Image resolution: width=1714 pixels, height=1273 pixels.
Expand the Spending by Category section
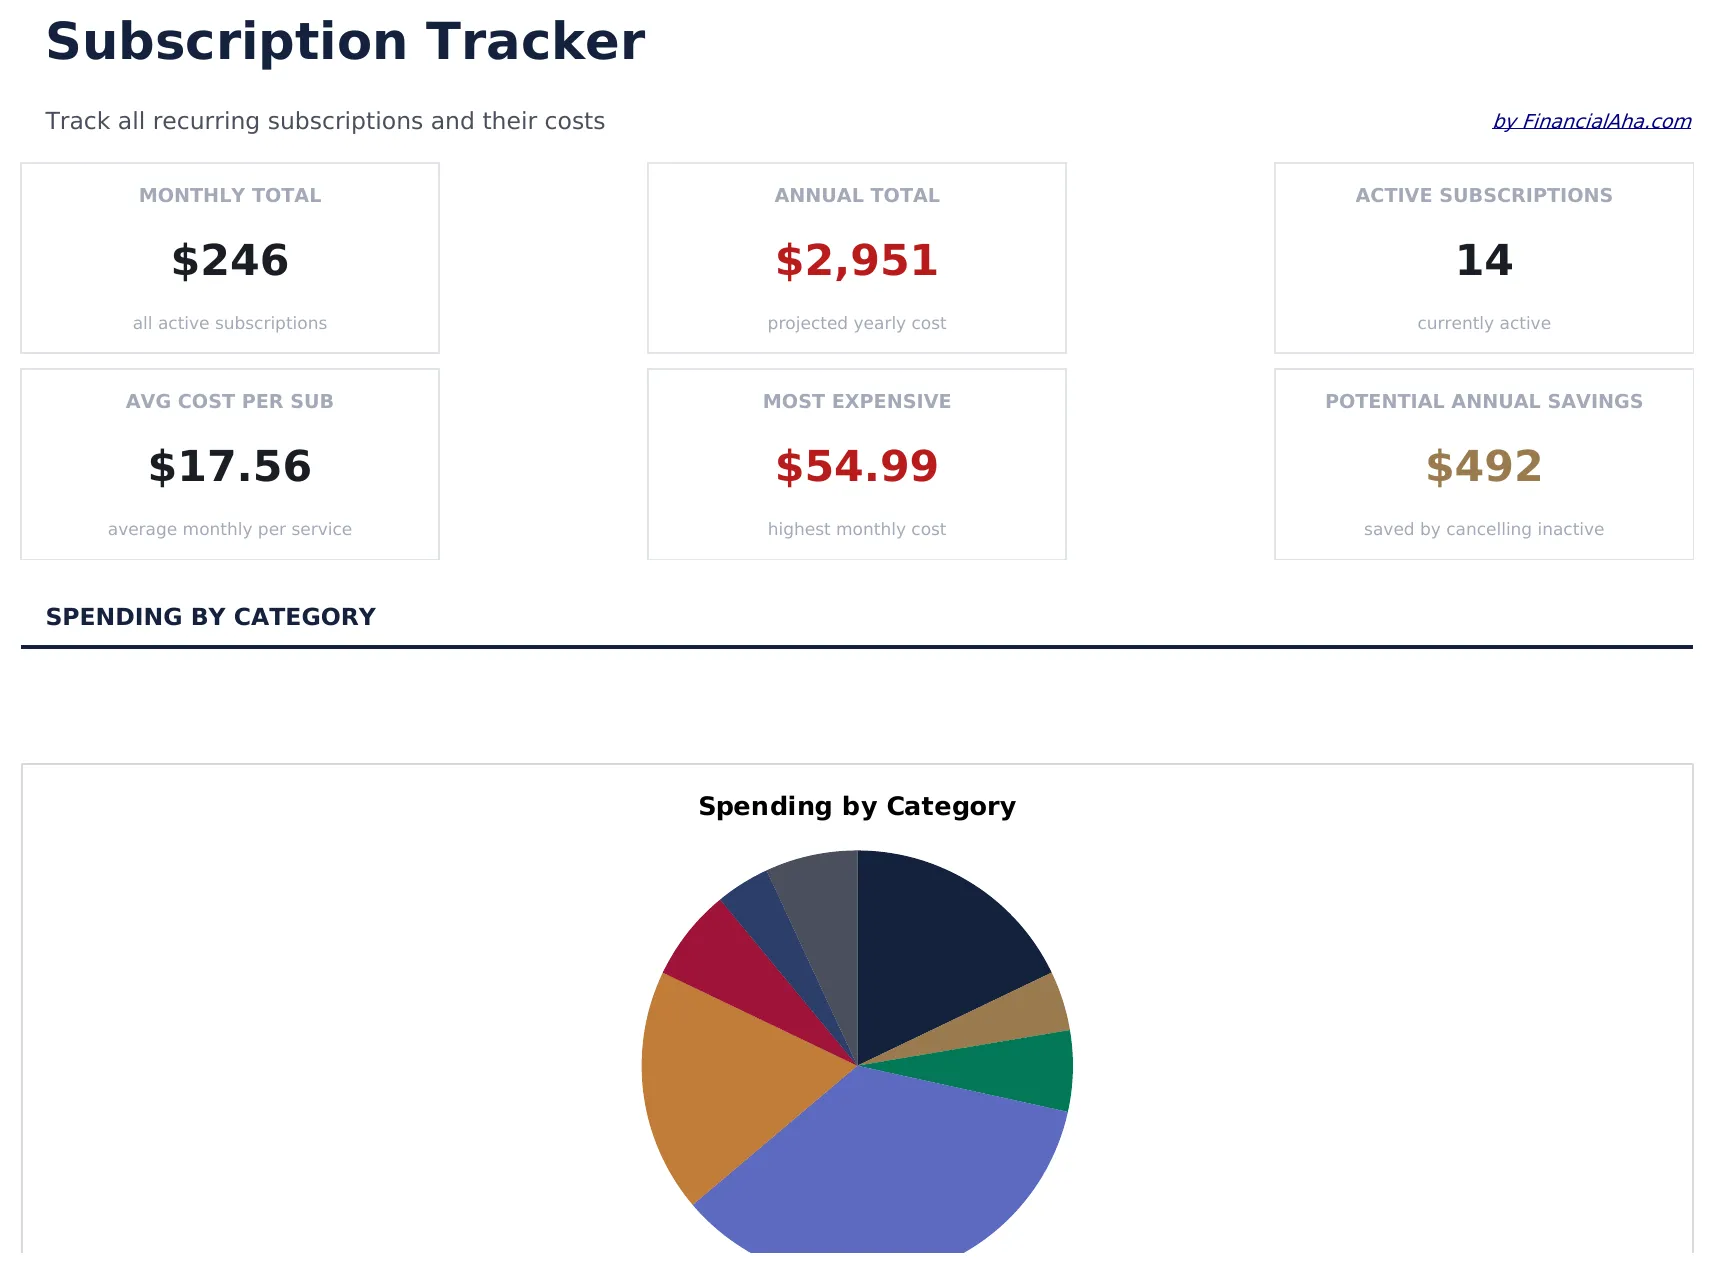click(x=210, y=616)
